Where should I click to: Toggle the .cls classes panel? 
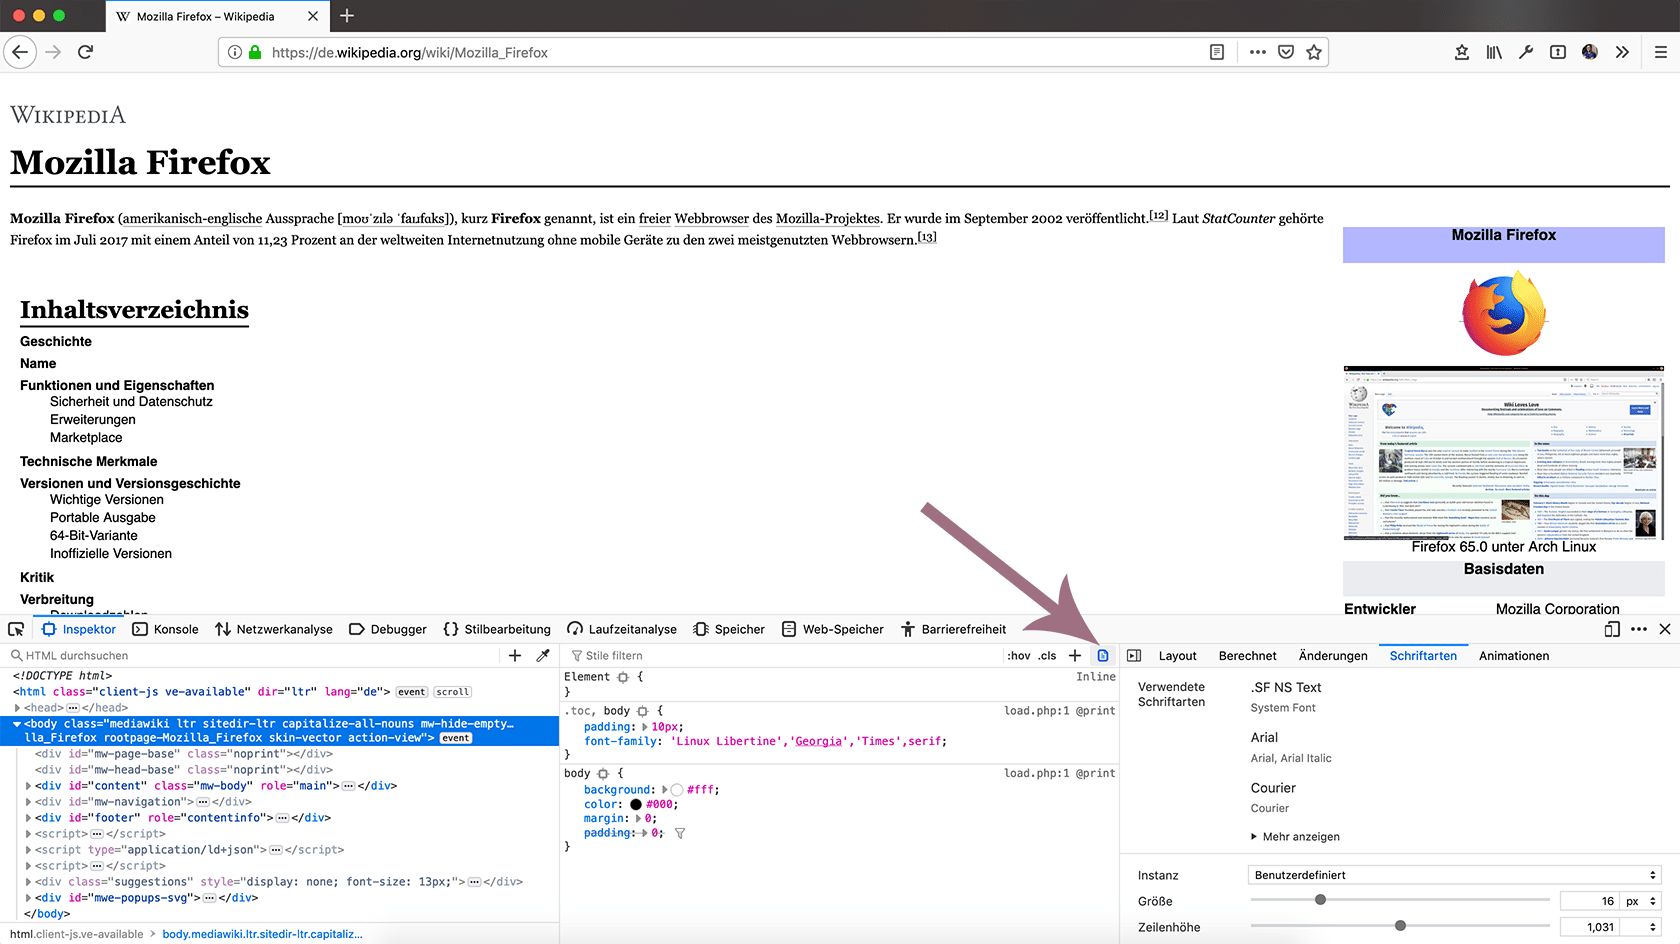tap(1047, 656)
